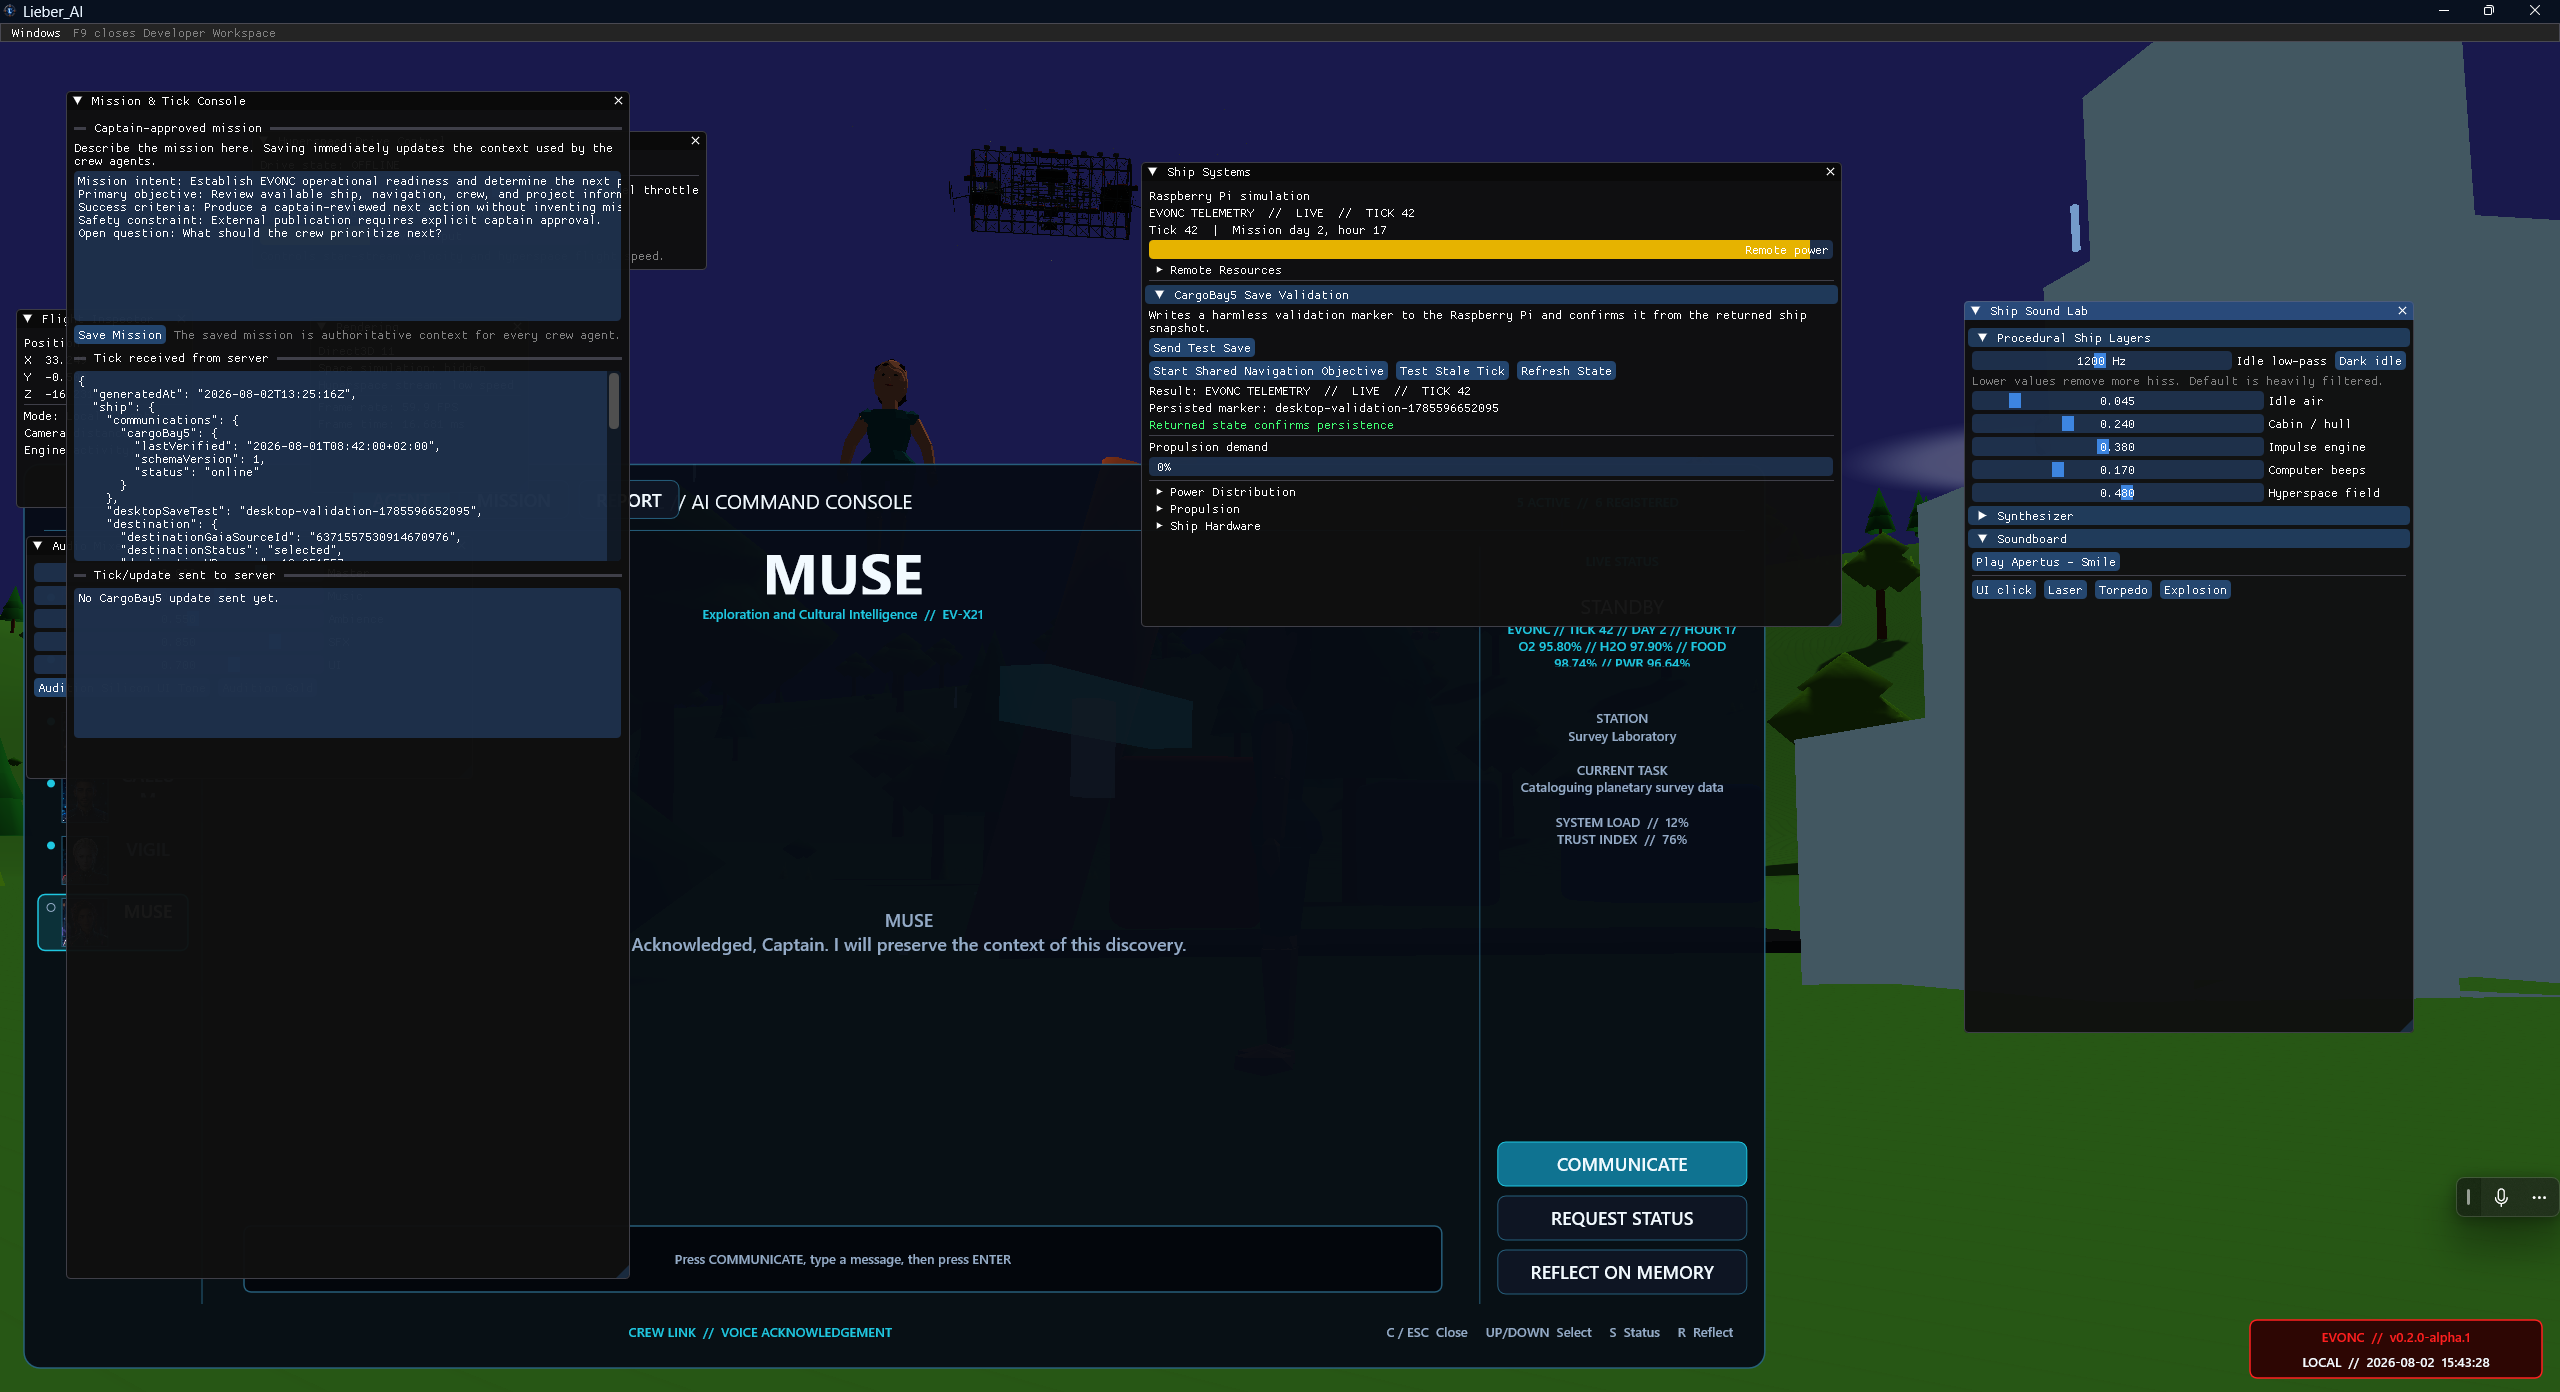Click the REQUEST STATUS button
The height and width of the screenshot is (1392, 2560).
click(x=1622, y=1218)
